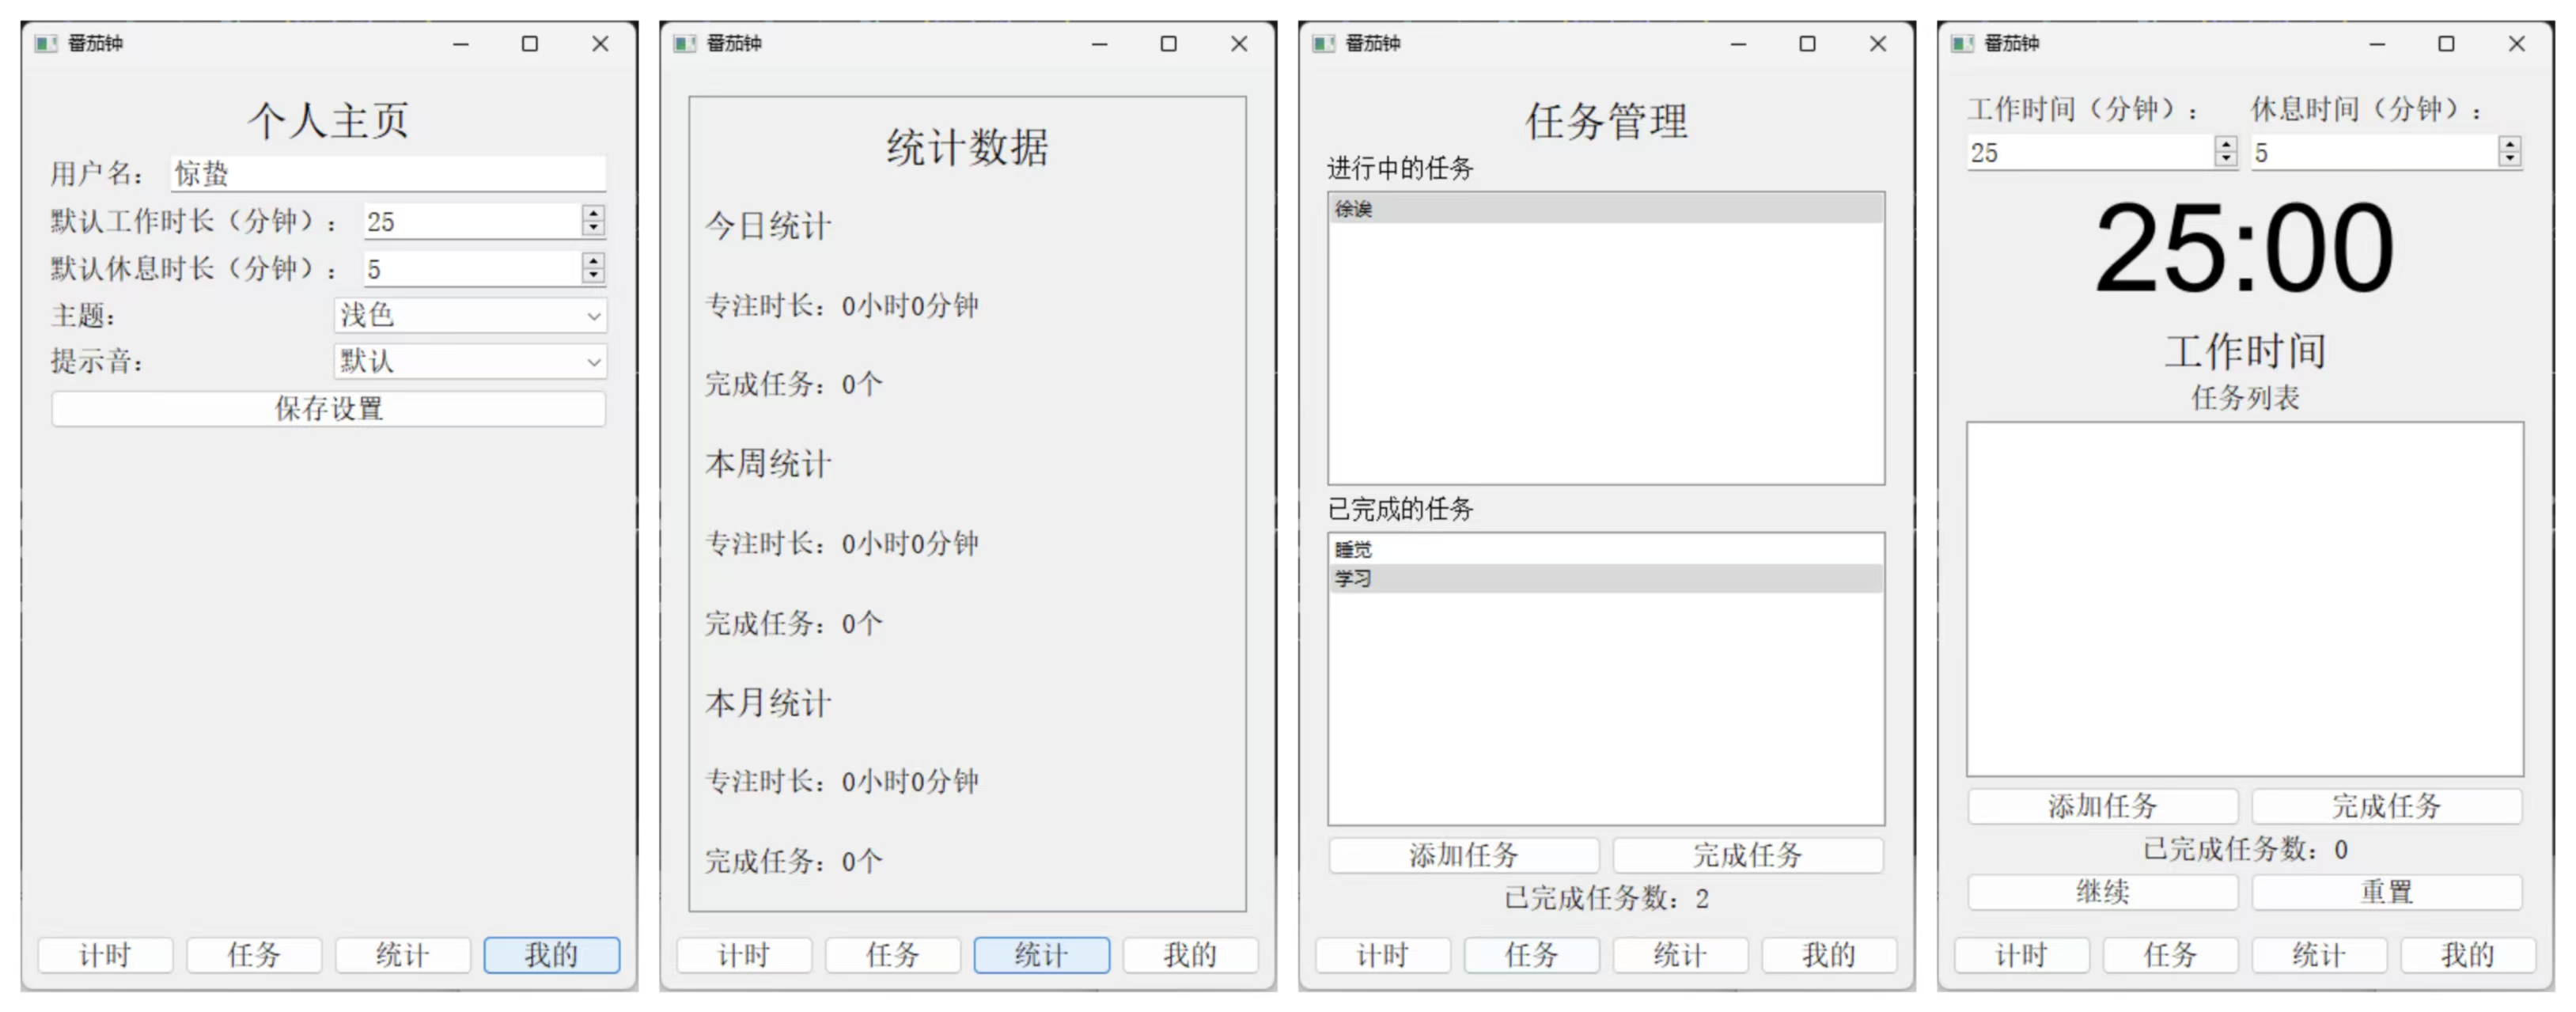Decrease 休息时间 spinner in the timer window
Image resolution: width=2576 pixels, height=1012 pixels.
click(2509, 158)
